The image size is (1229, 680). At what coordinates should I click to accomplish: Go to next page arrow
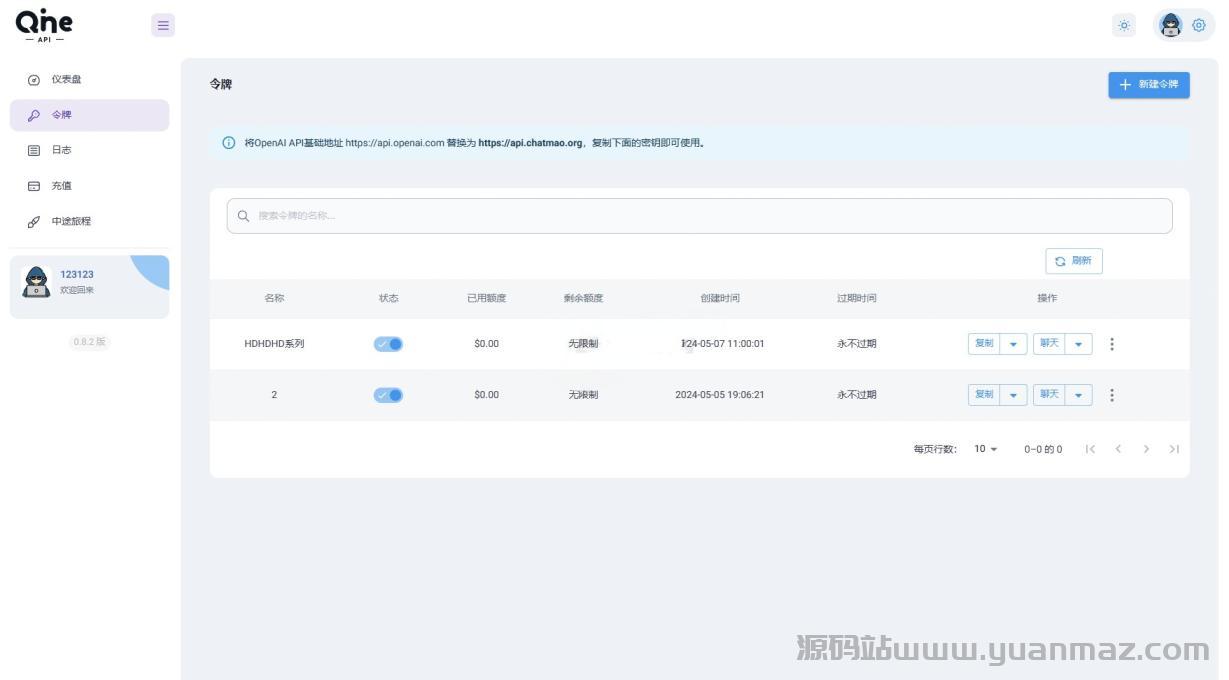tap(1146, 449)
